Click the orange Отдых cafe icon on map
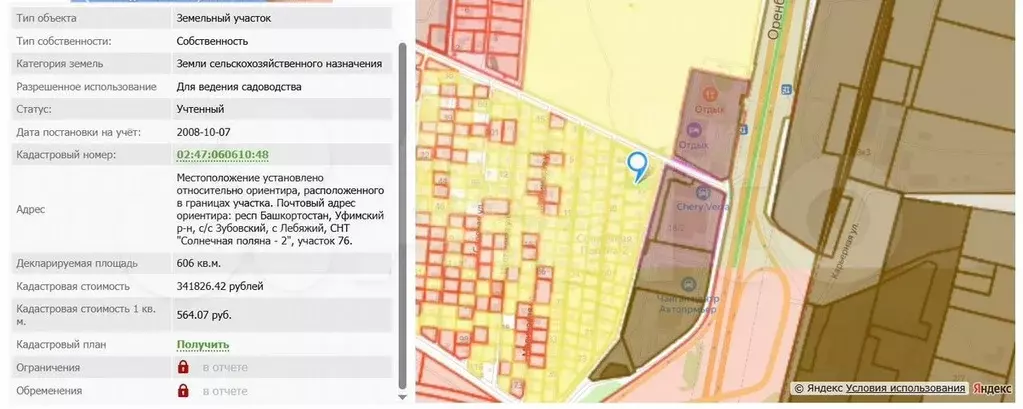Image resolution: width=1023 pixels, height=409 pixels. coord(710,95)
